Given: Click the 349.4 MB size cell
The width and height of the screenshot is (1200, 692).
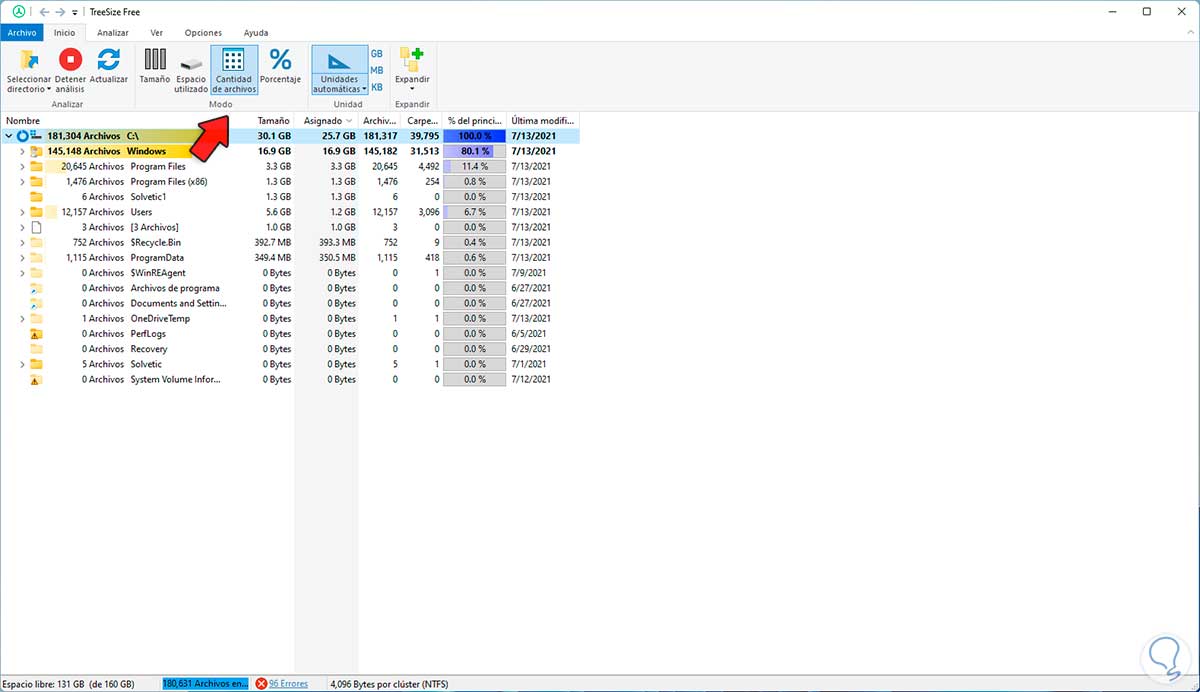Looking at the screenshot, I should tap(272, 258).
